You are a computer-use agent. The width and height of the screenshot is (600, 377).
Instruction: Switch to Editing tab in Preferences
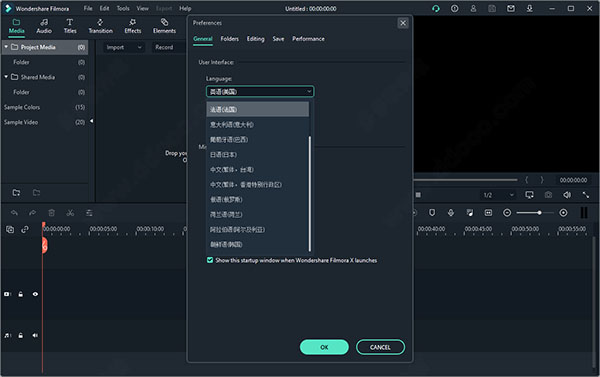tap(256, 39)
